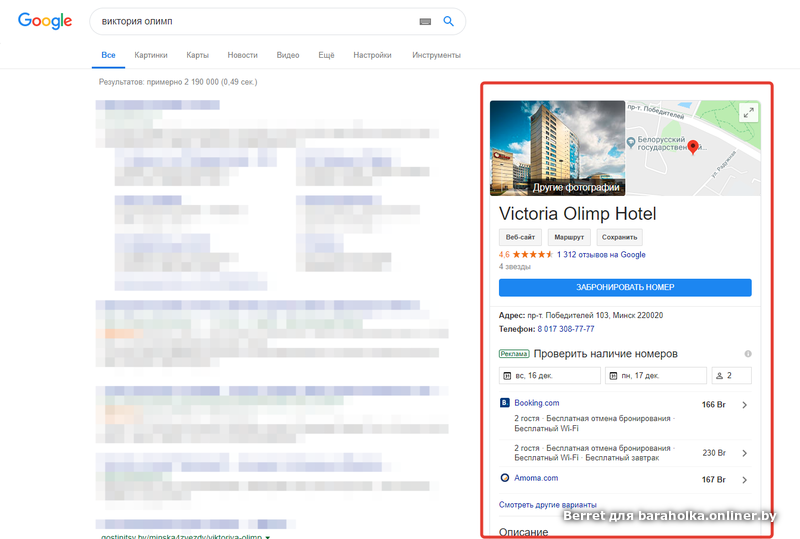Viewport: 800px width, 539px height.
Task: Open the 230 Br offer arrow
Action: (744, 453)
